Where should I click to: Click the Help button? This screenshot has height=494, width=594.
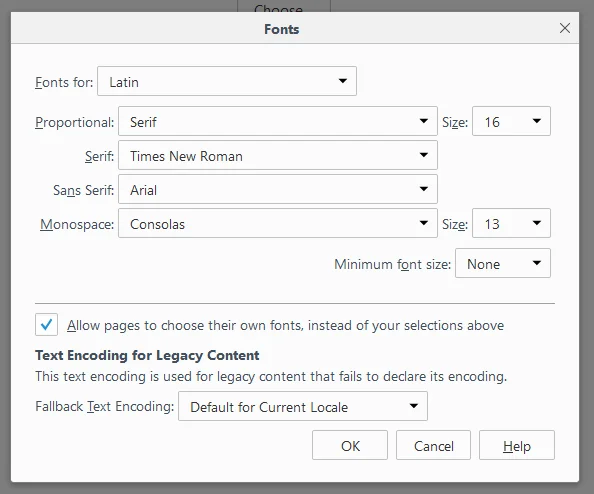coord(517,446)
